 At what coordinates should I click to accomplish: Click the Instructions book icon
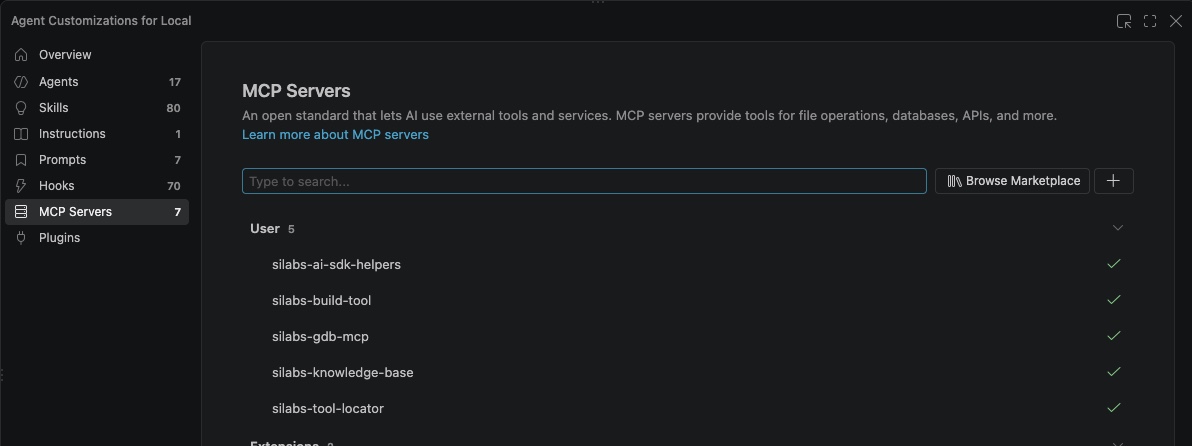21,134
